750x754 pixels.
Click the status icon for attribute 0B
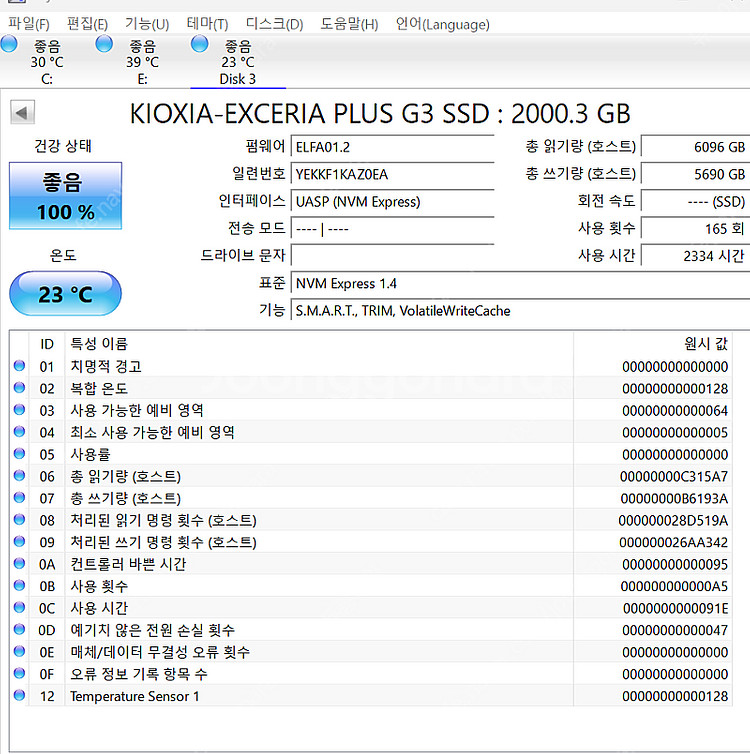click(19, 585)
